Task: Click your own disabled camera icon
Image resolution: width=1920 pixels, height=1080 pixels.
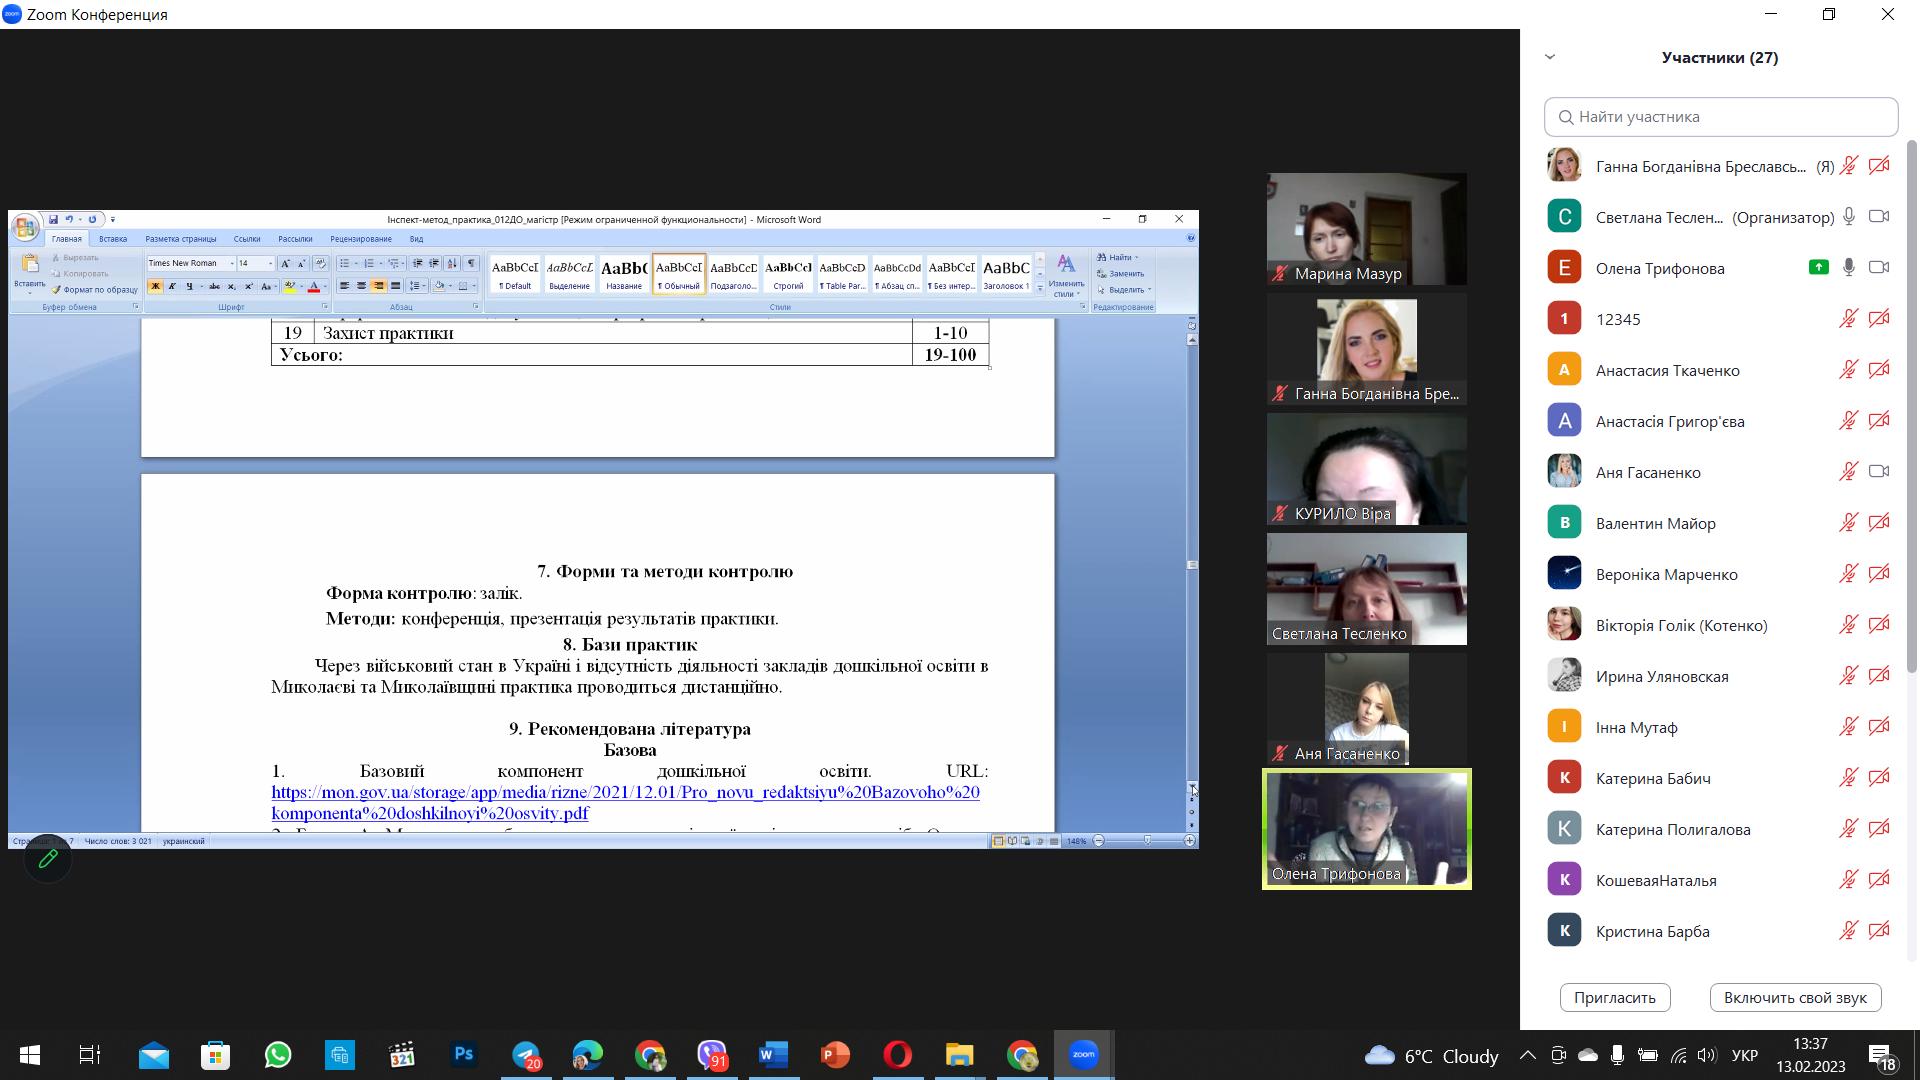Action: (1879, 166)
